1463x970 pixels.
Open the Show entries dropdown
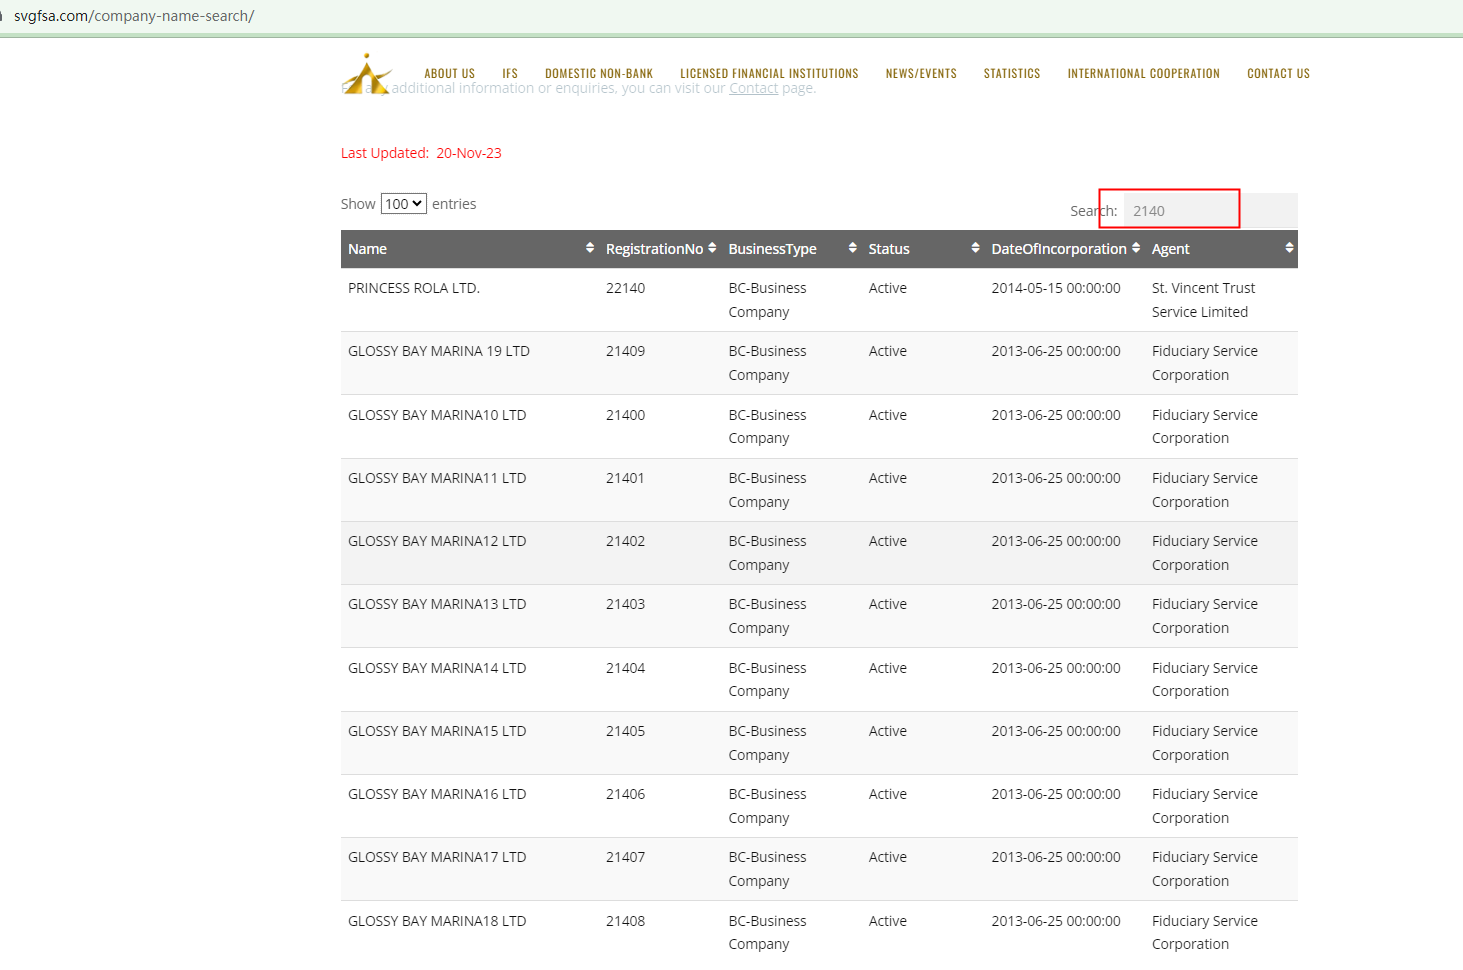coord(404,204)
